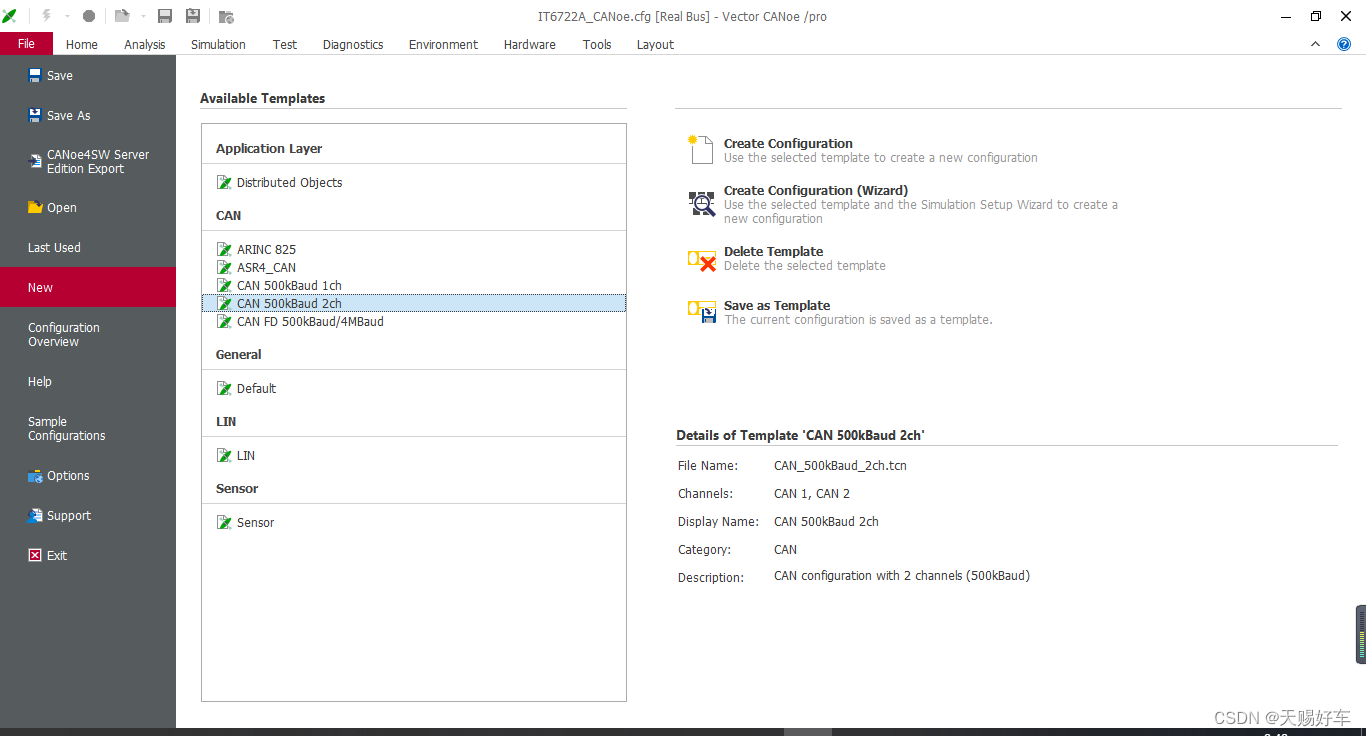Select the CAN 500kBaud 1ch template
This screenshot has height=736, width=1366.
click(x=414, y=285)
